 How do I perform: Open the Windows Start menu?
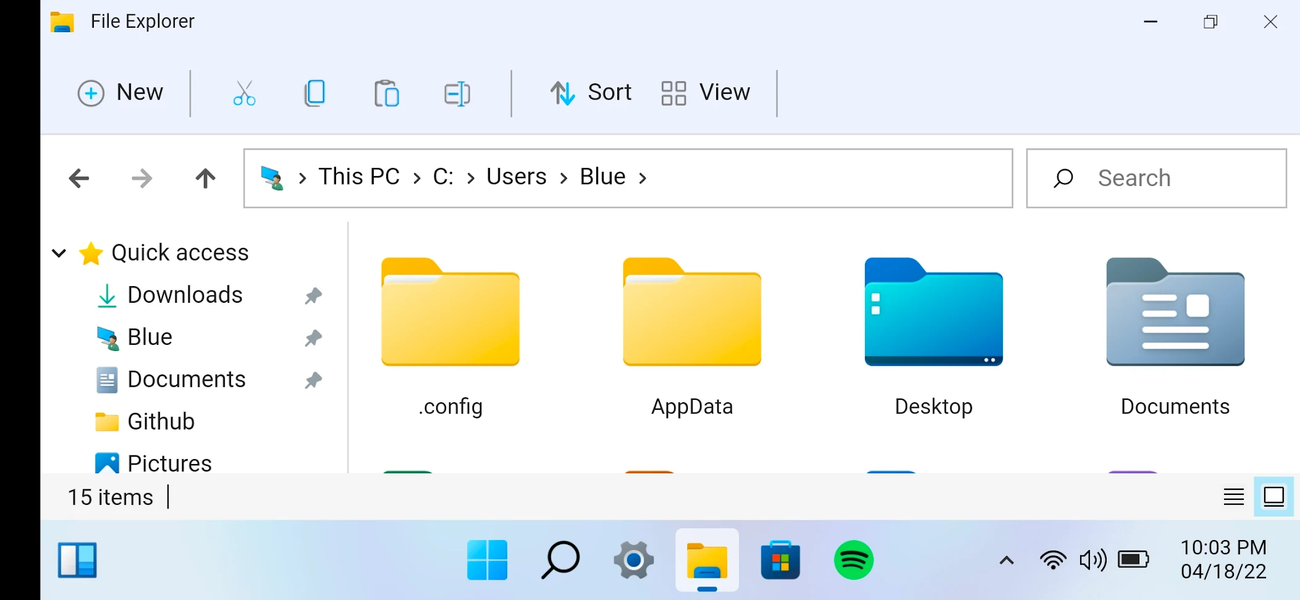coord(487,560)
